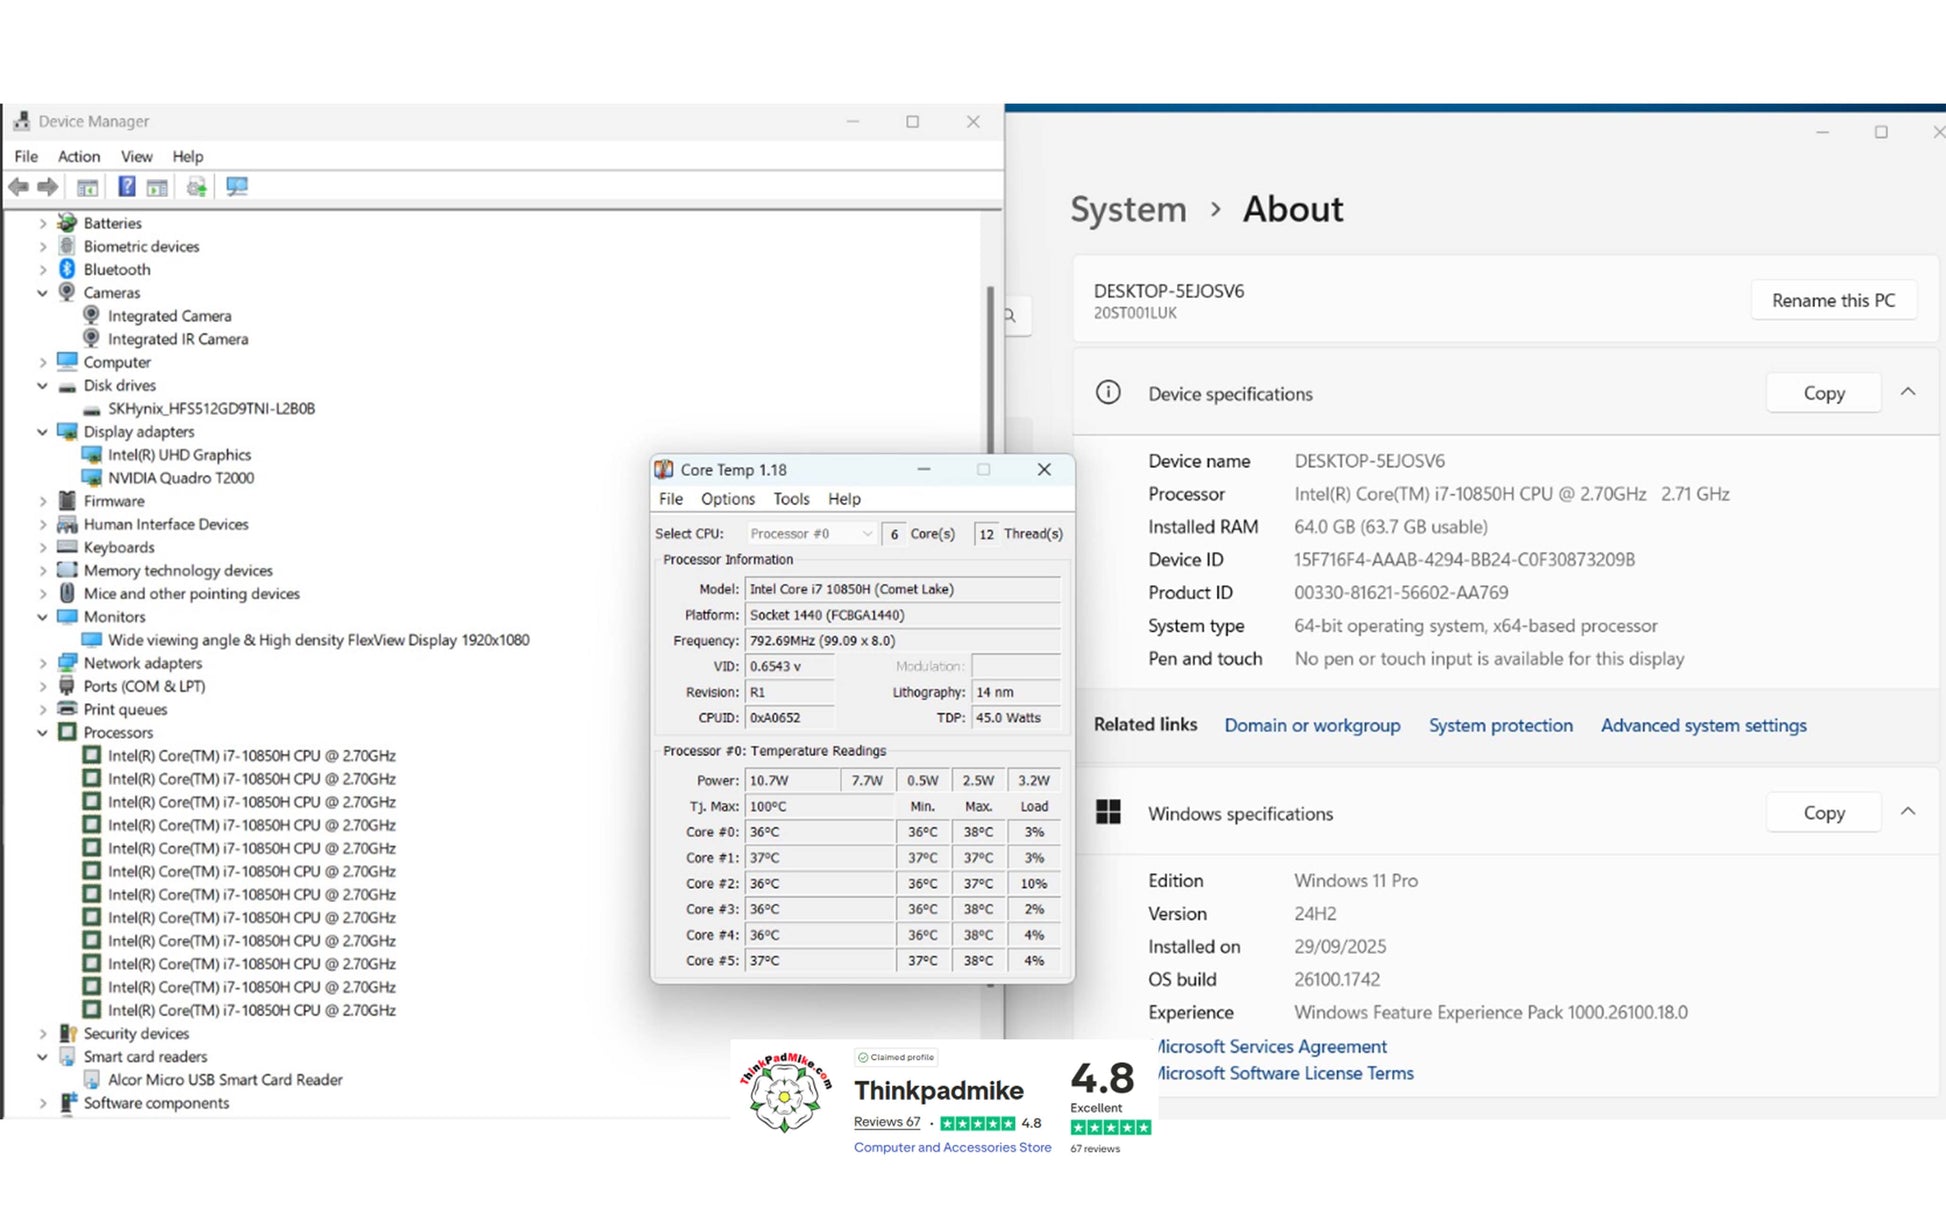This screenshot has width=1946, height=1223.
Task: Click the Forward arrow in Device Manager toolbar
Action: (47, 187)
